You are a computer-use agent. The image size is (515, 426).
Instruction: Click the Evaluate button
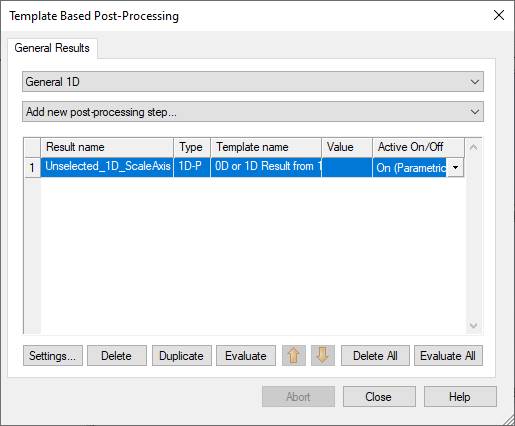(246, 356)
